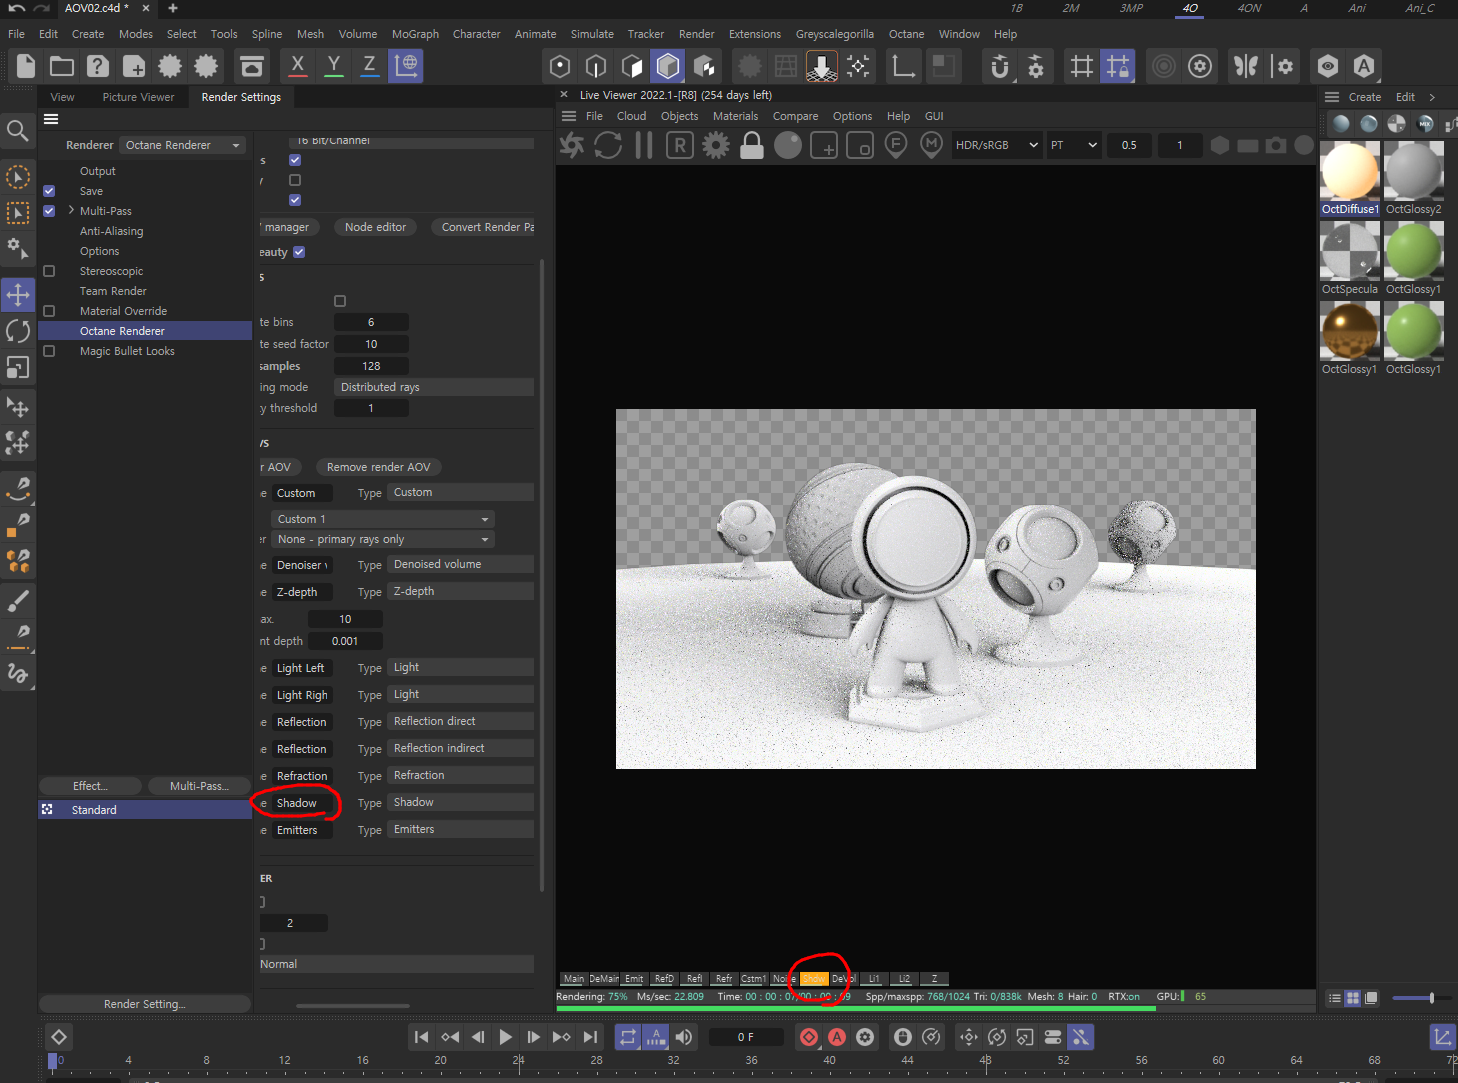This screenshot has width=1458, height=1083.
Task: Open the Octane menu in the menu bar
Action: [x=906, y=34]
